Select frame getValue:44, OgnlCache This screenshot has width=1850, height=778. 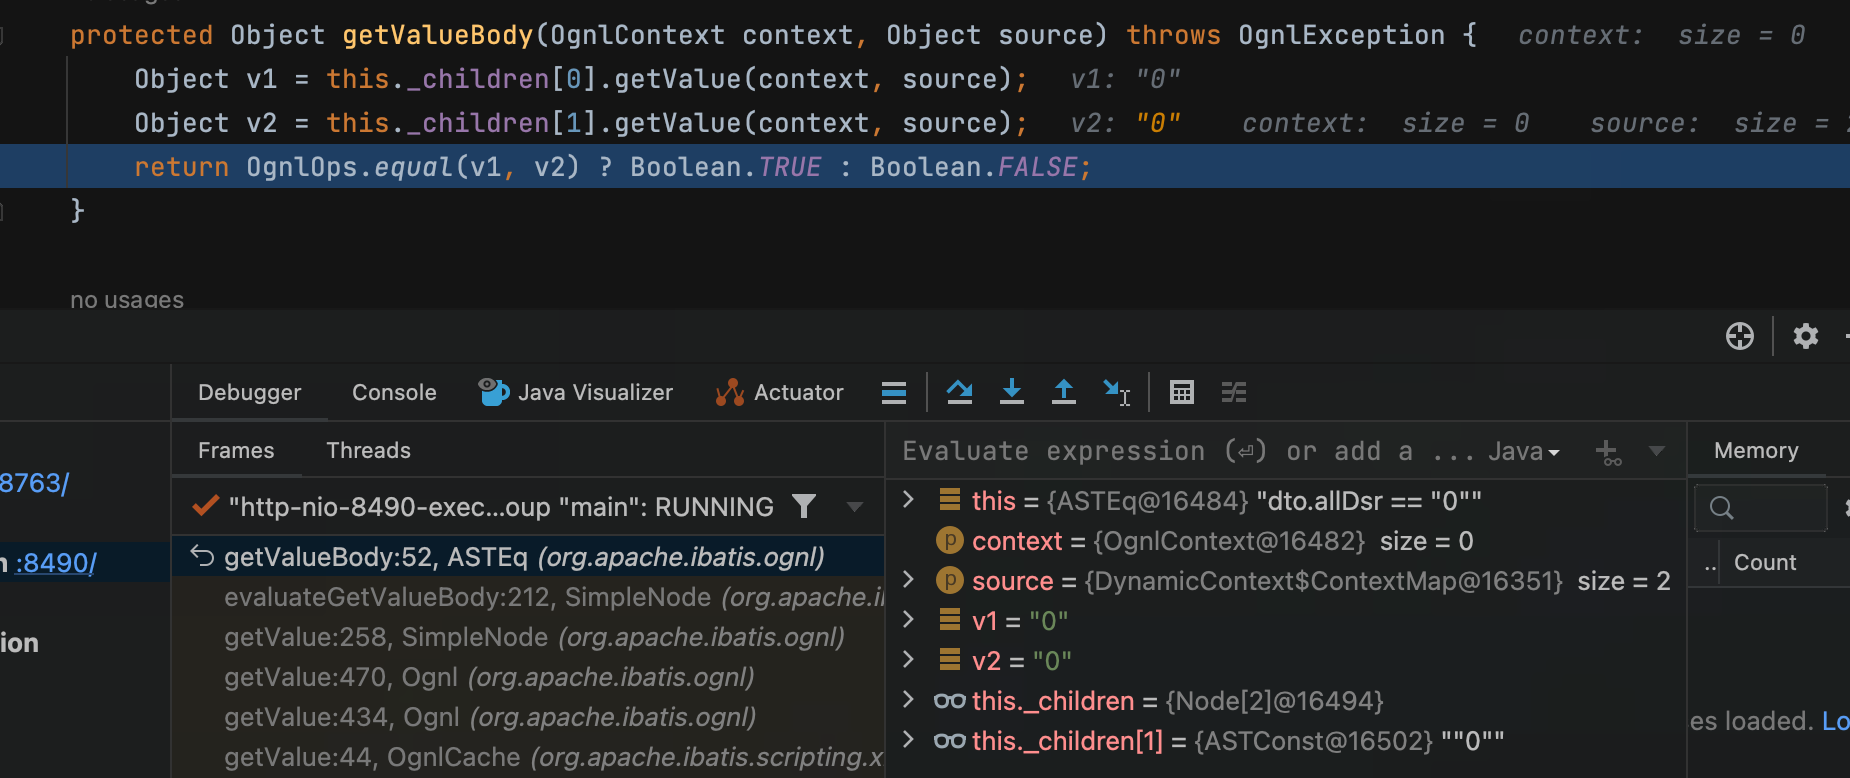(x=528, y=757)
